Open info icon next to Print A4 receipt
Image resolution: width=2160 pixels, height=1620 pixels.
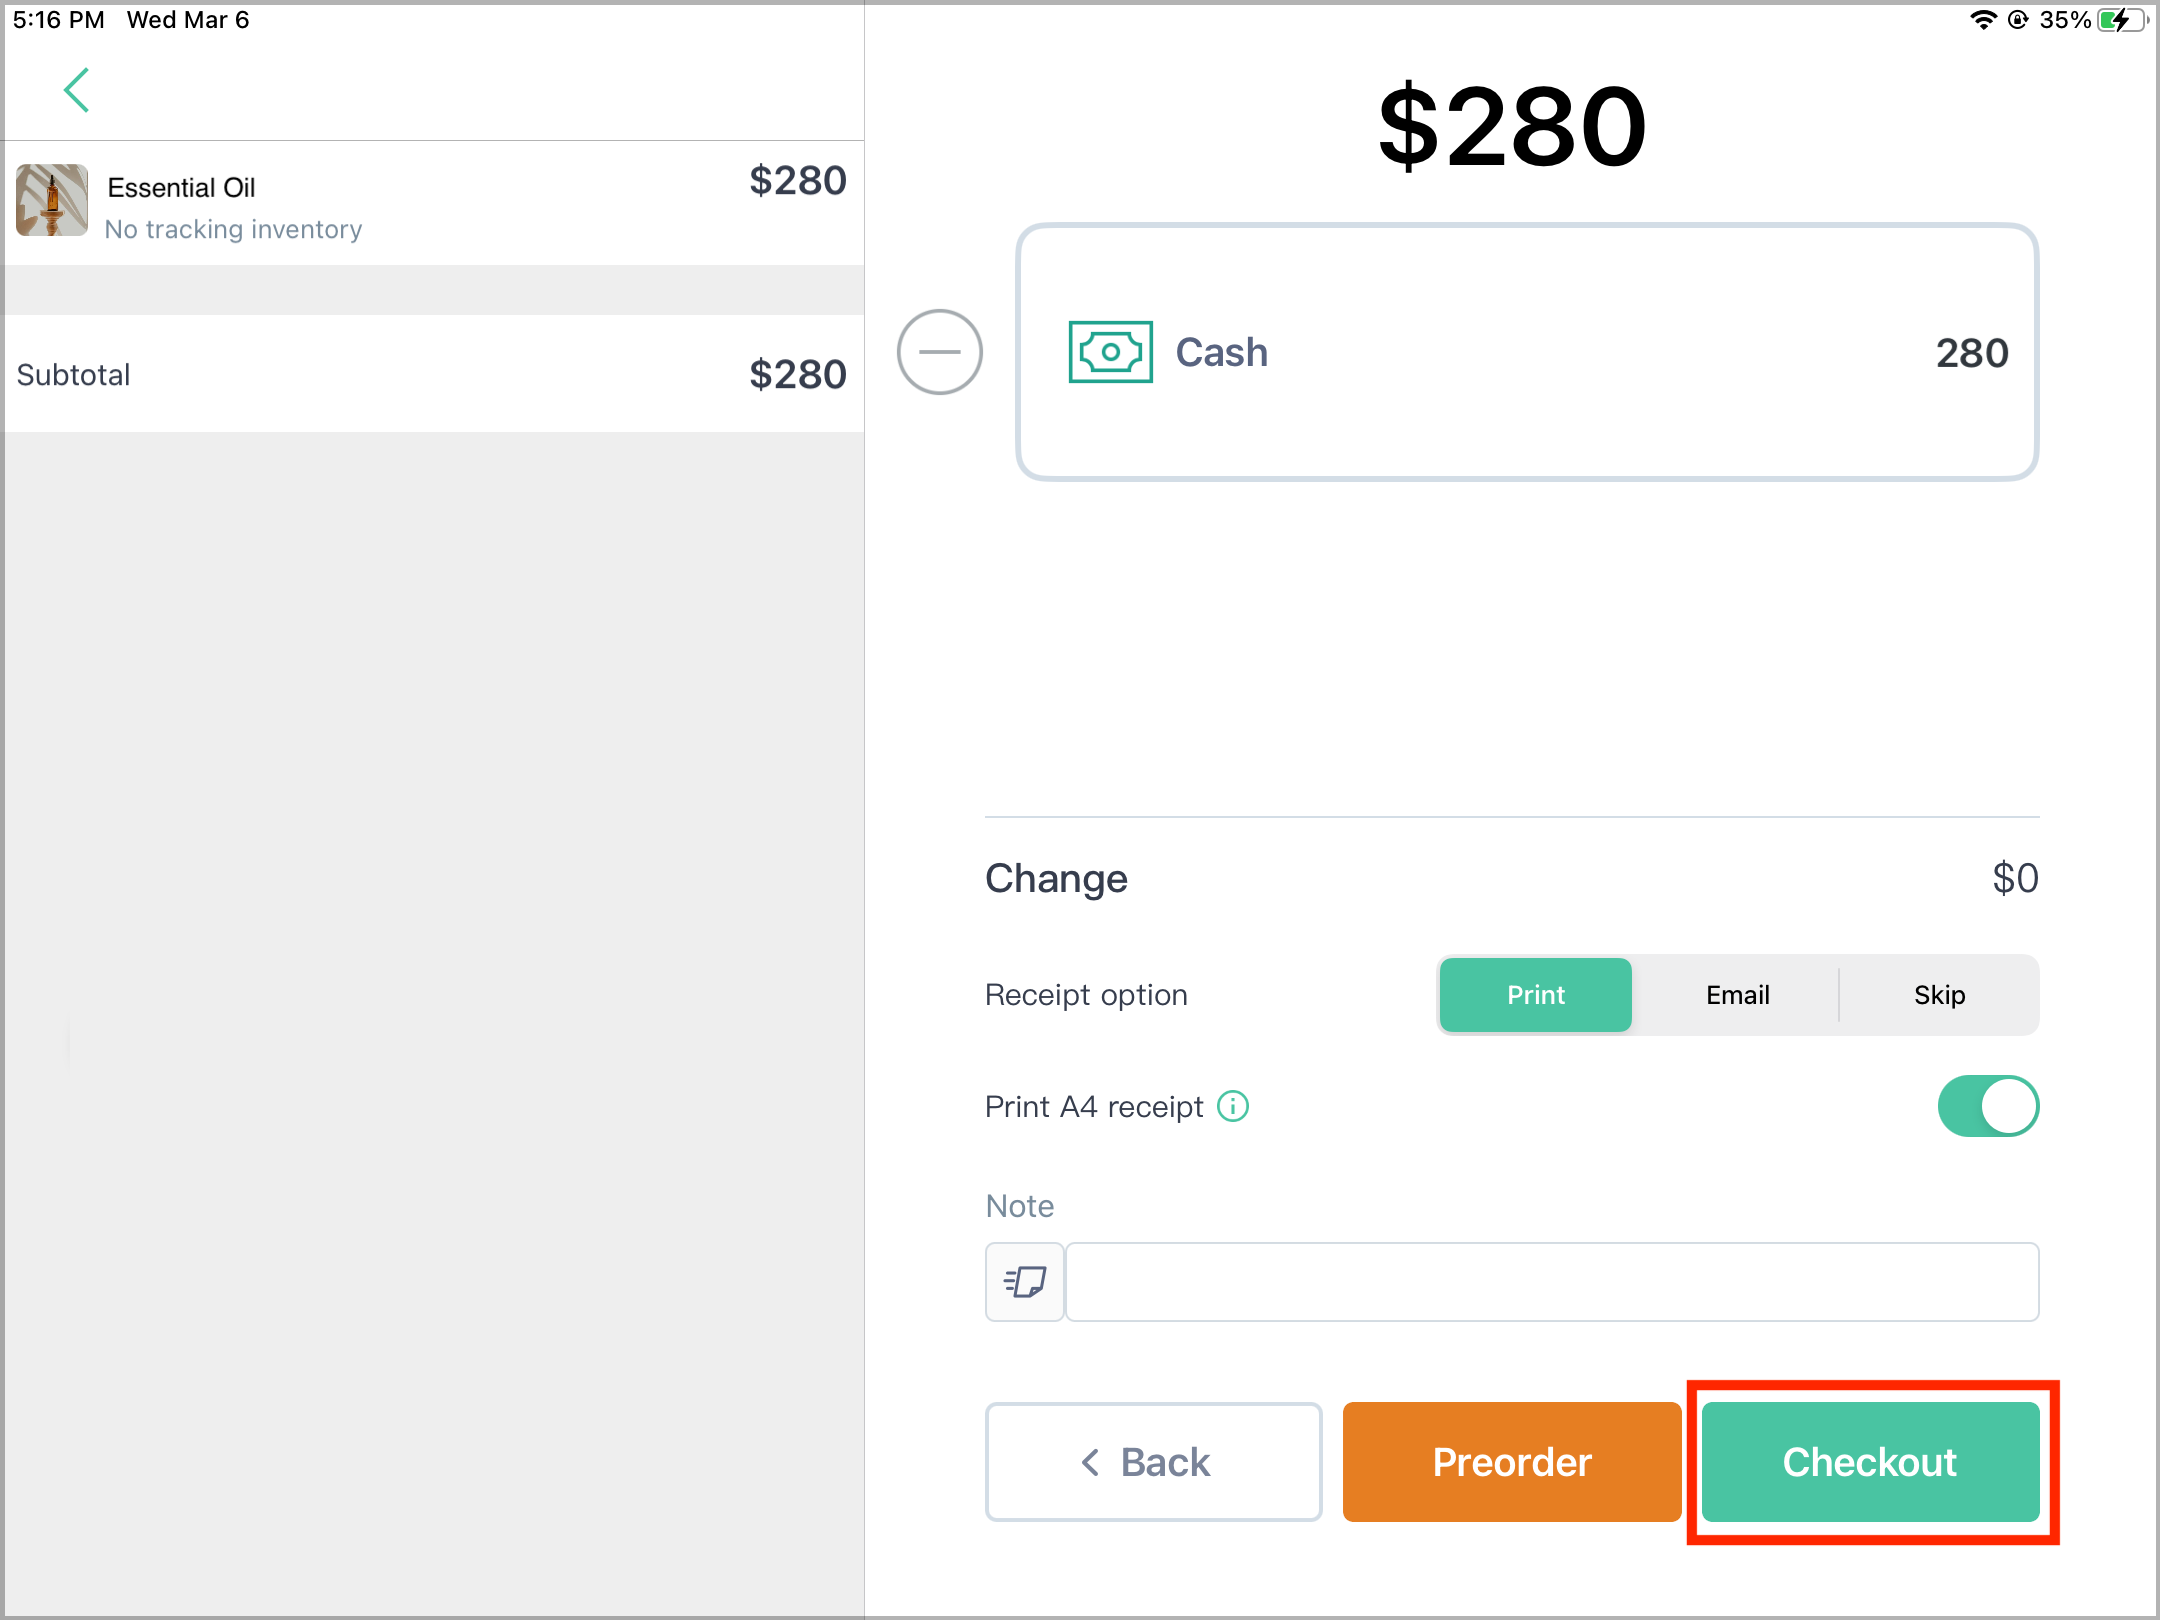pos(1233,1106)
